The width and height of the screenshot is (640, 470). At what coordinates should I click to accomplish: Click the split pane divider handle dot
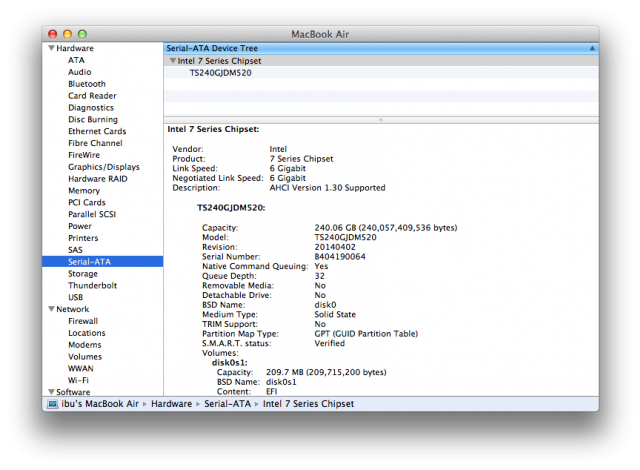pos(381,120)
